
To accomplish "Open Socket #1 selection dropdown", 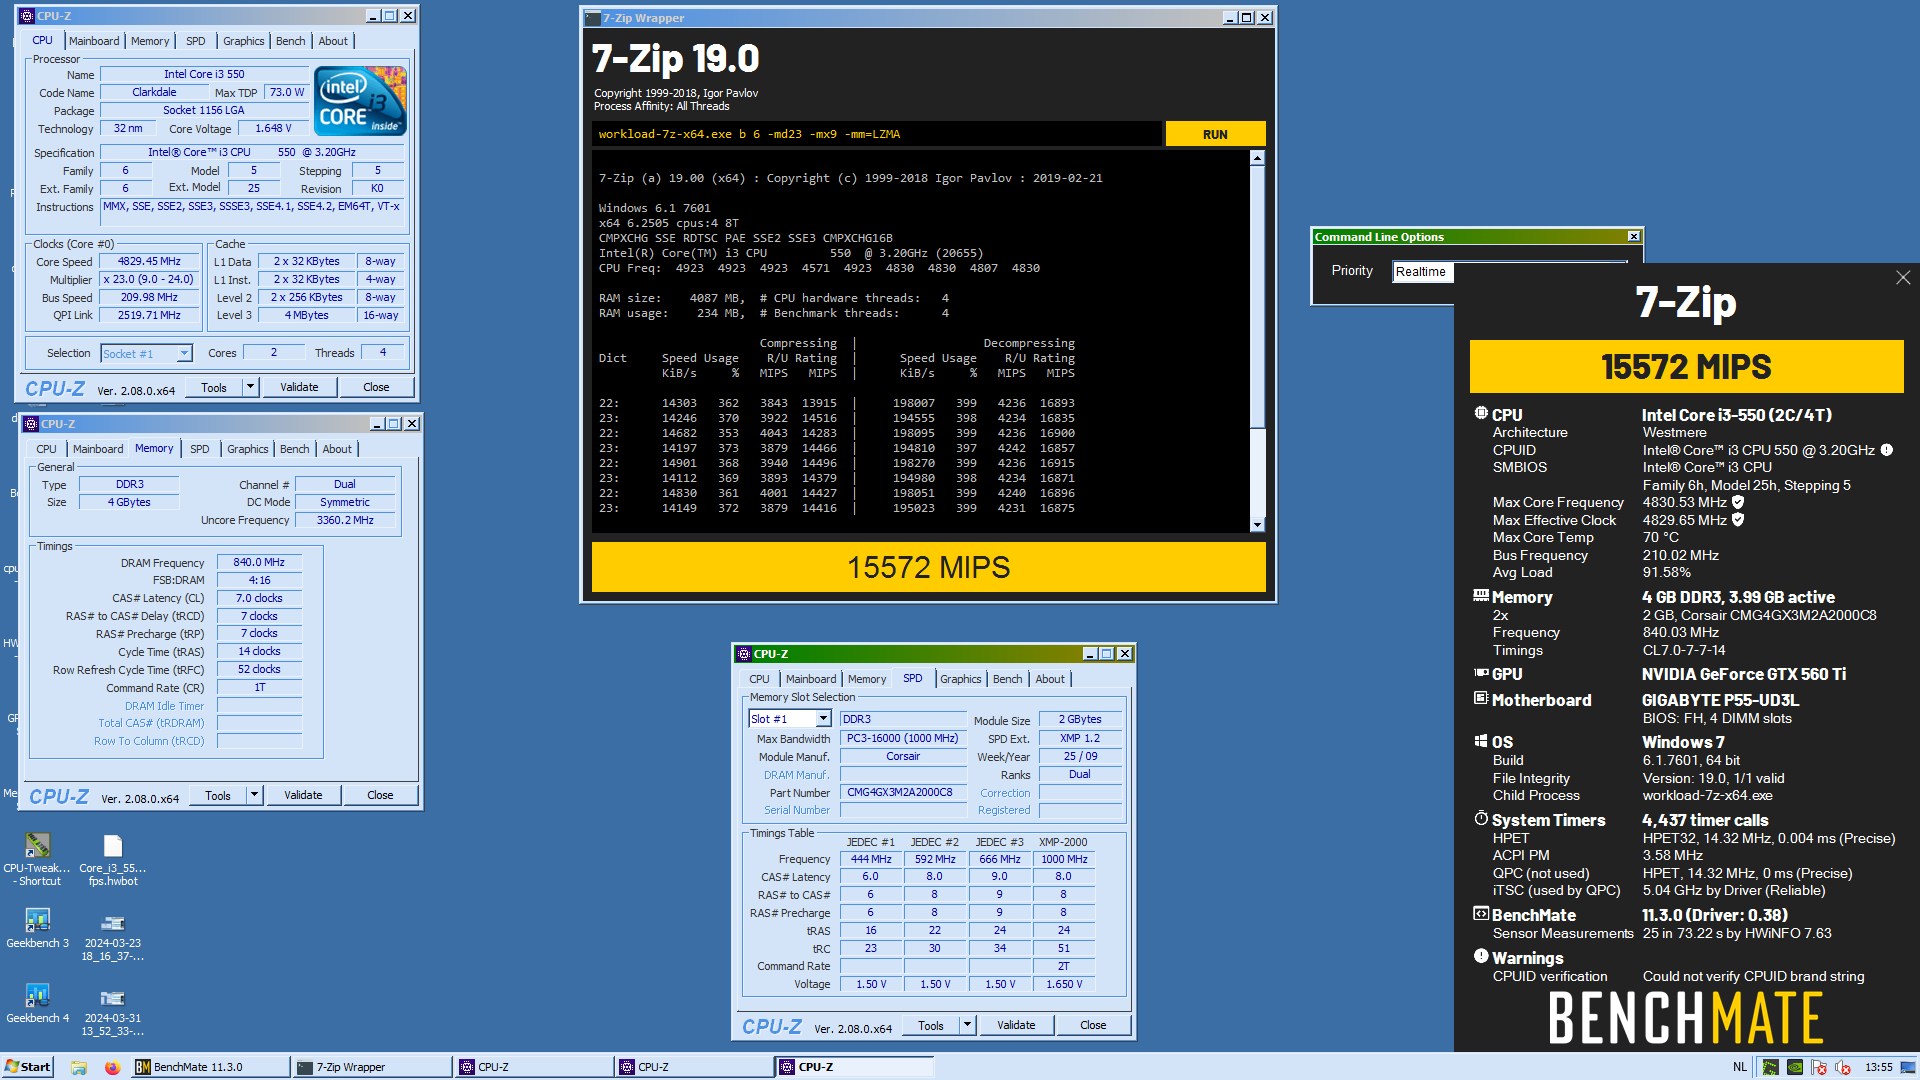I will pos(184,353).
